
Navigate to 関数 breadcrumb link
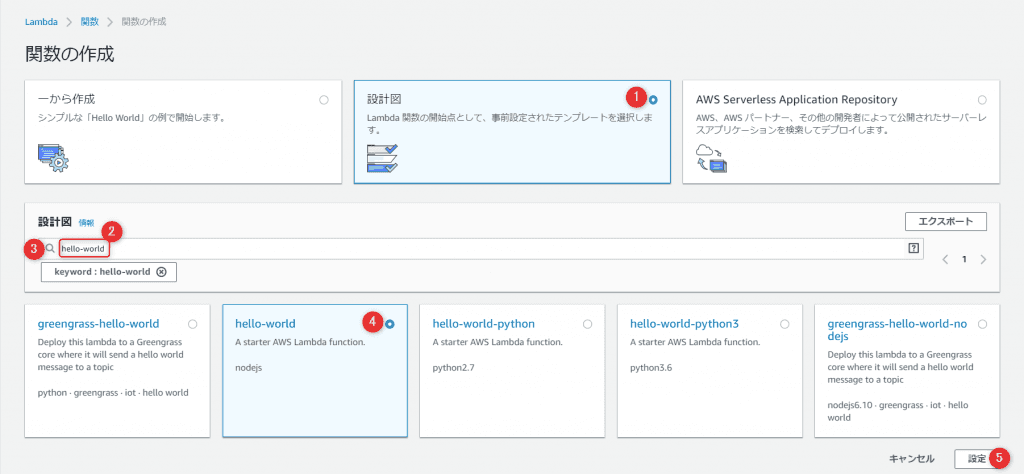pos(90,21)
